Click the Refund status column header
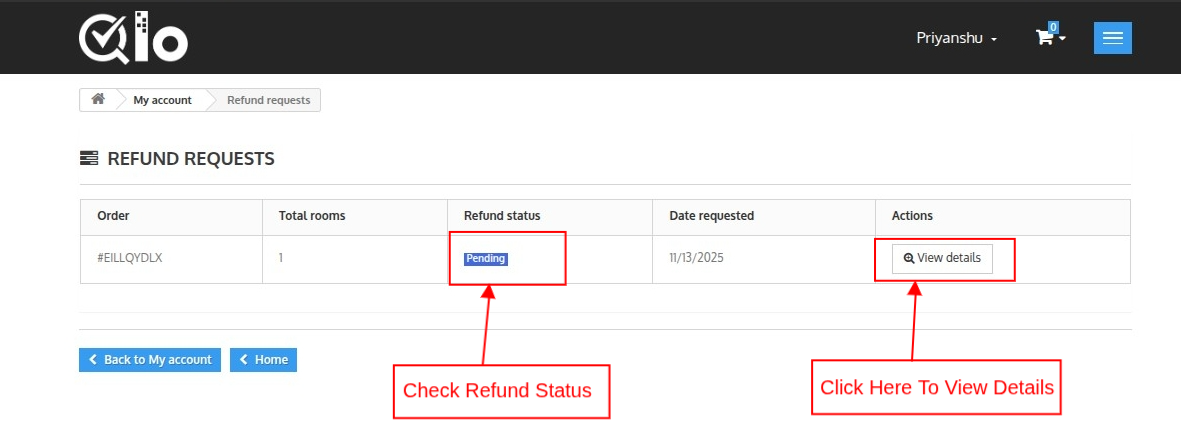The image size is (1181, 432). (x=502, y=216)
